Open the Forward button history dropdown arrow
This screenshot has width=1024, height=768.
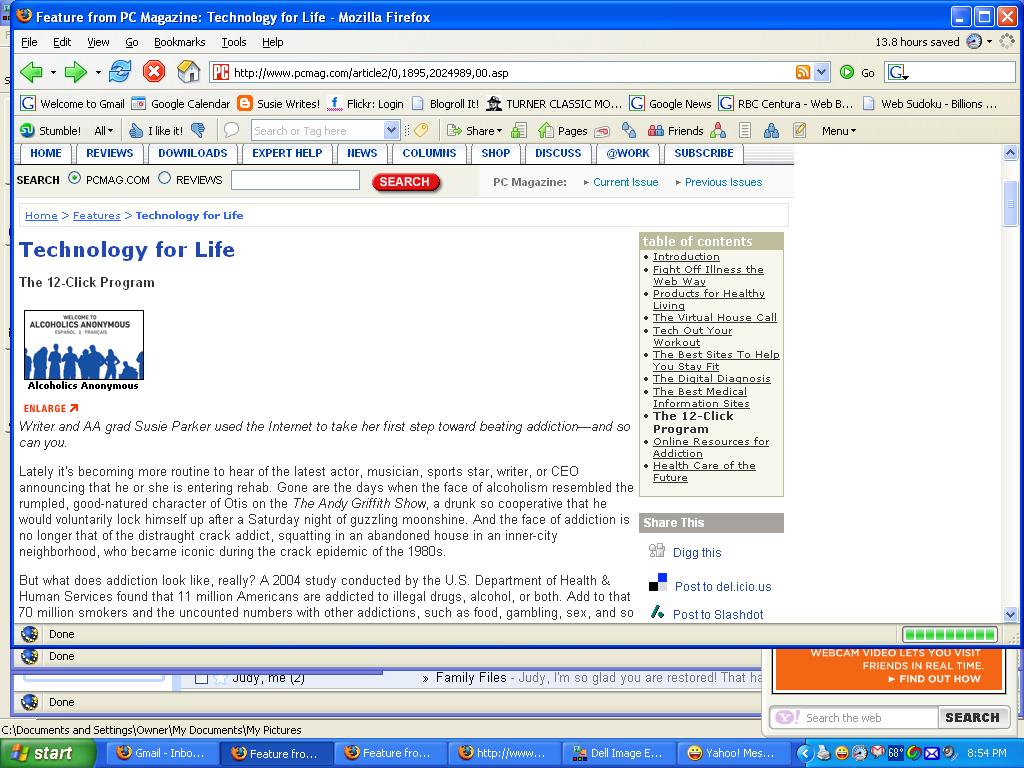point(97,72)
